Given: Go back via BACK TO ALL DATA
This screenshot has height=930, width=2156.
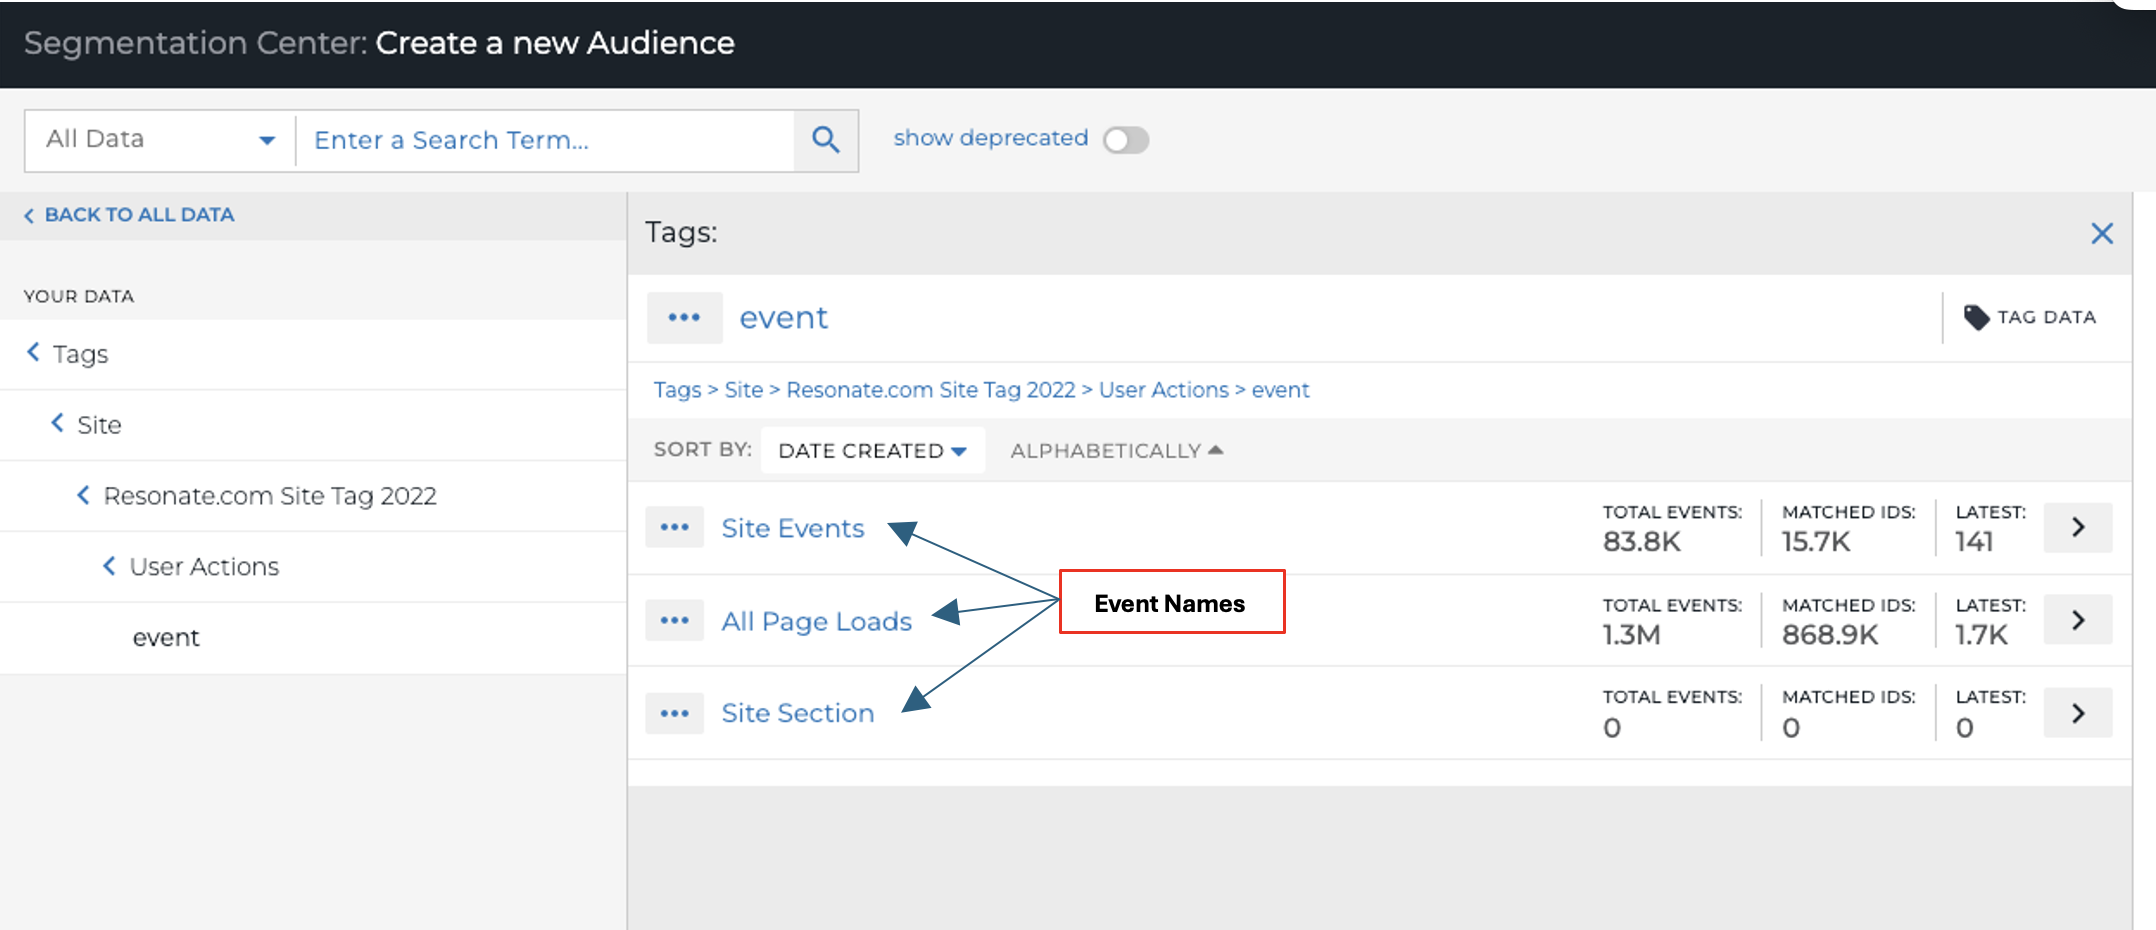Looking at the screenshot, I should [x=129, y=215].
